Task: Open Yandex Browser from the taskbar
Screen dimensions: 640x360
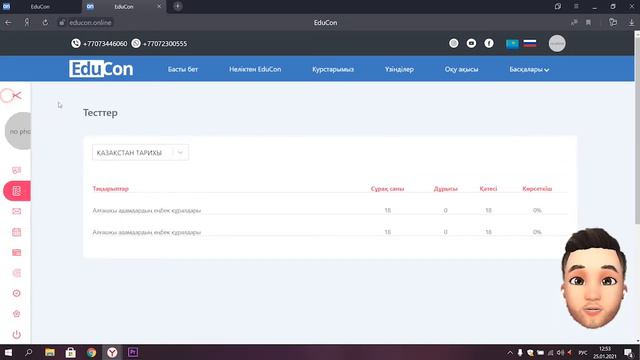Action: 112,352
